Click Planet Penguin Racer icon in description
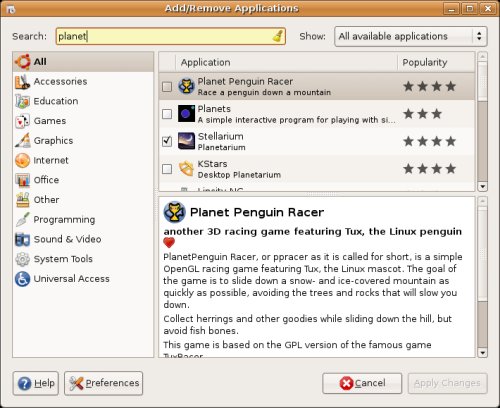This screenshot has width=500, height=408. coord(174,212)
